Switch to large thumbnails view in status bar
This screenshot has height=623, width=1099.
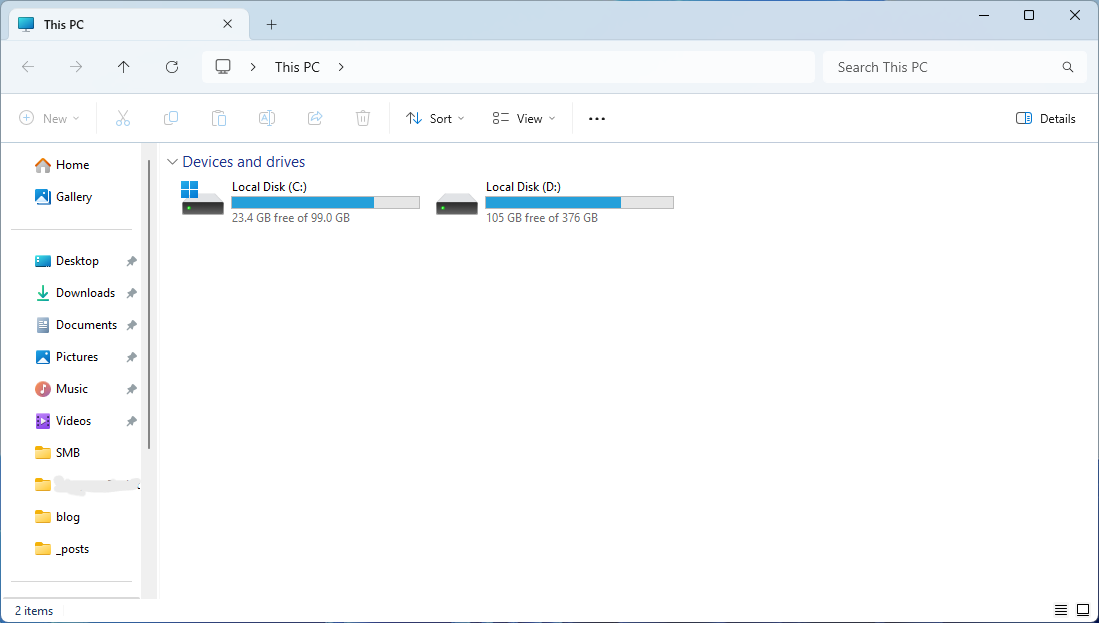[1083, 610]
